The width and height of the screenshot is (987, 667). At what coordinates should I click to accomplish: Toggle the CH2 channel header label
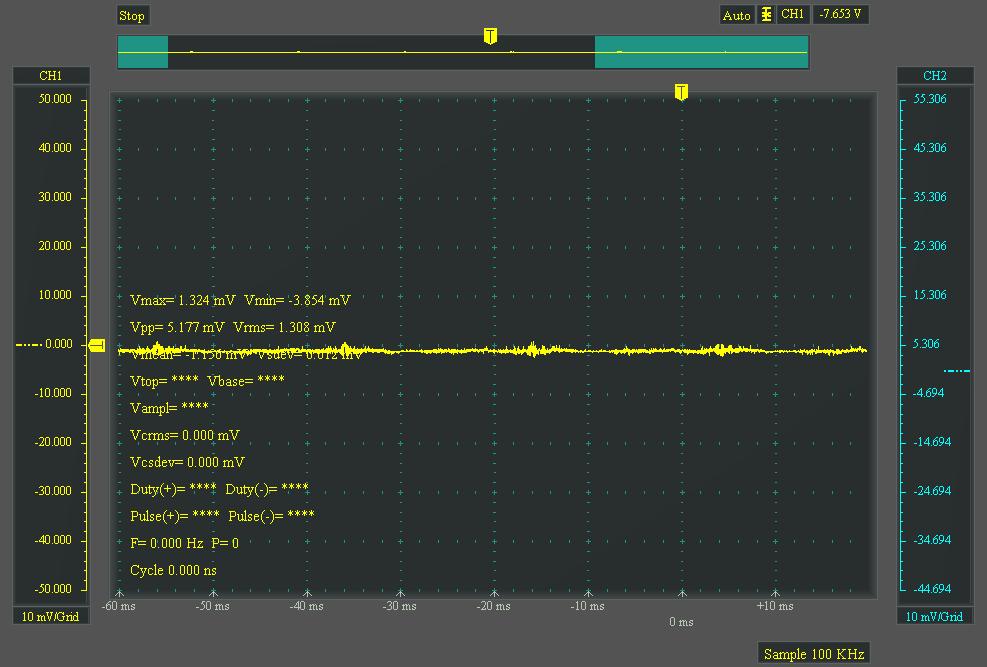coord(934,76)
